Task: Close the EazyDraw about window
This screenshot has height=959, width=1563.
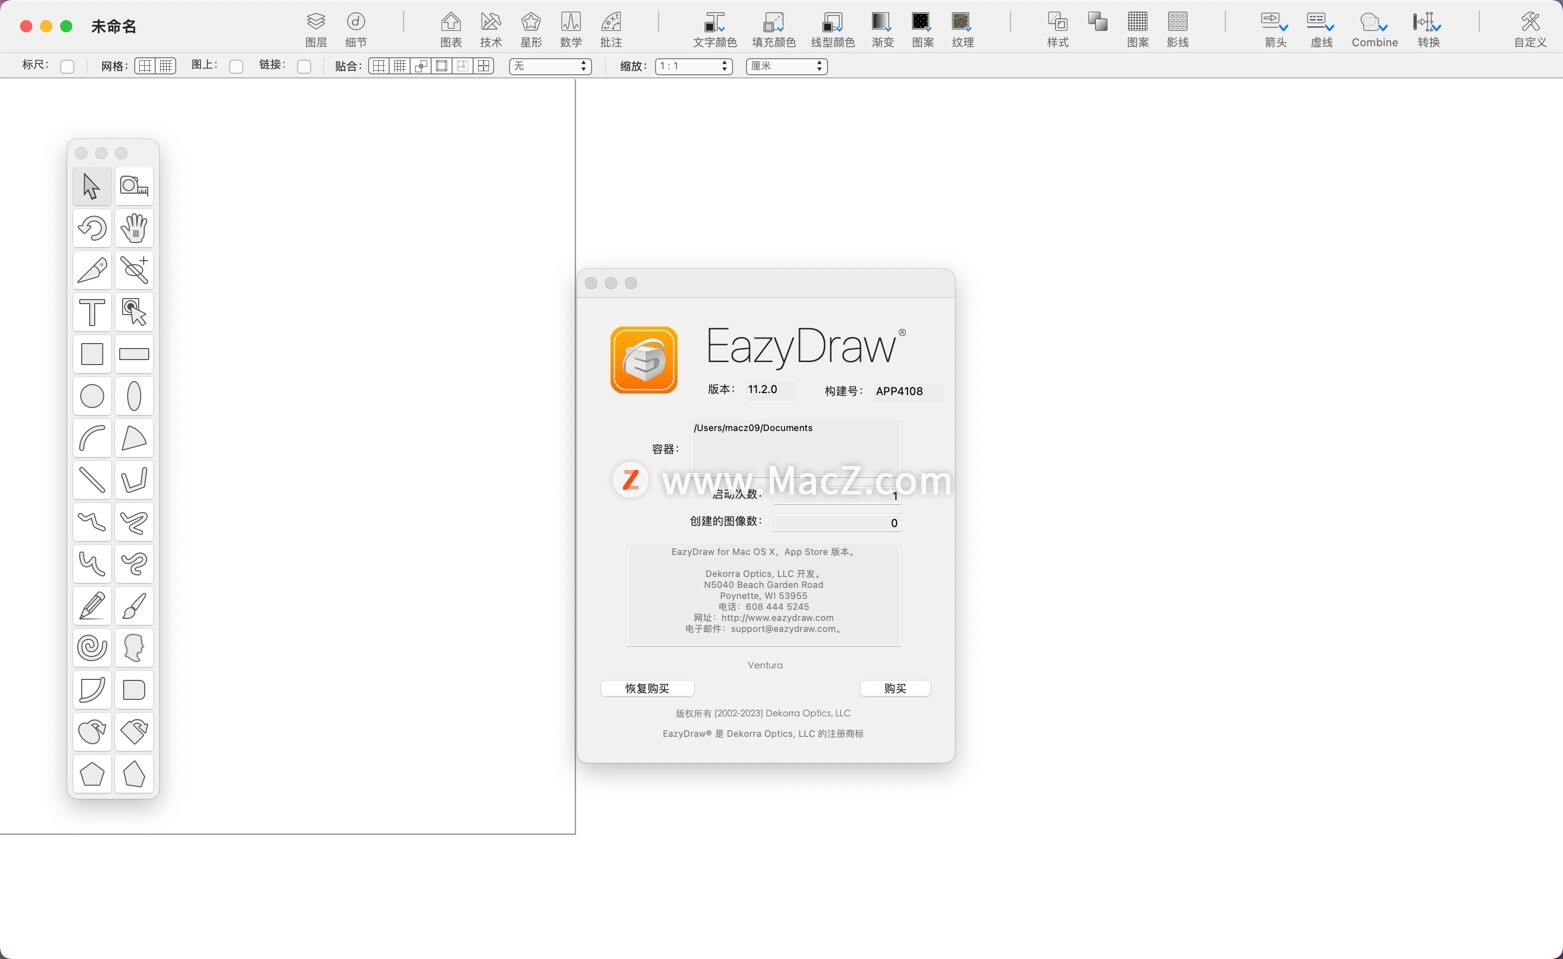Action: (x=591, y=283)
